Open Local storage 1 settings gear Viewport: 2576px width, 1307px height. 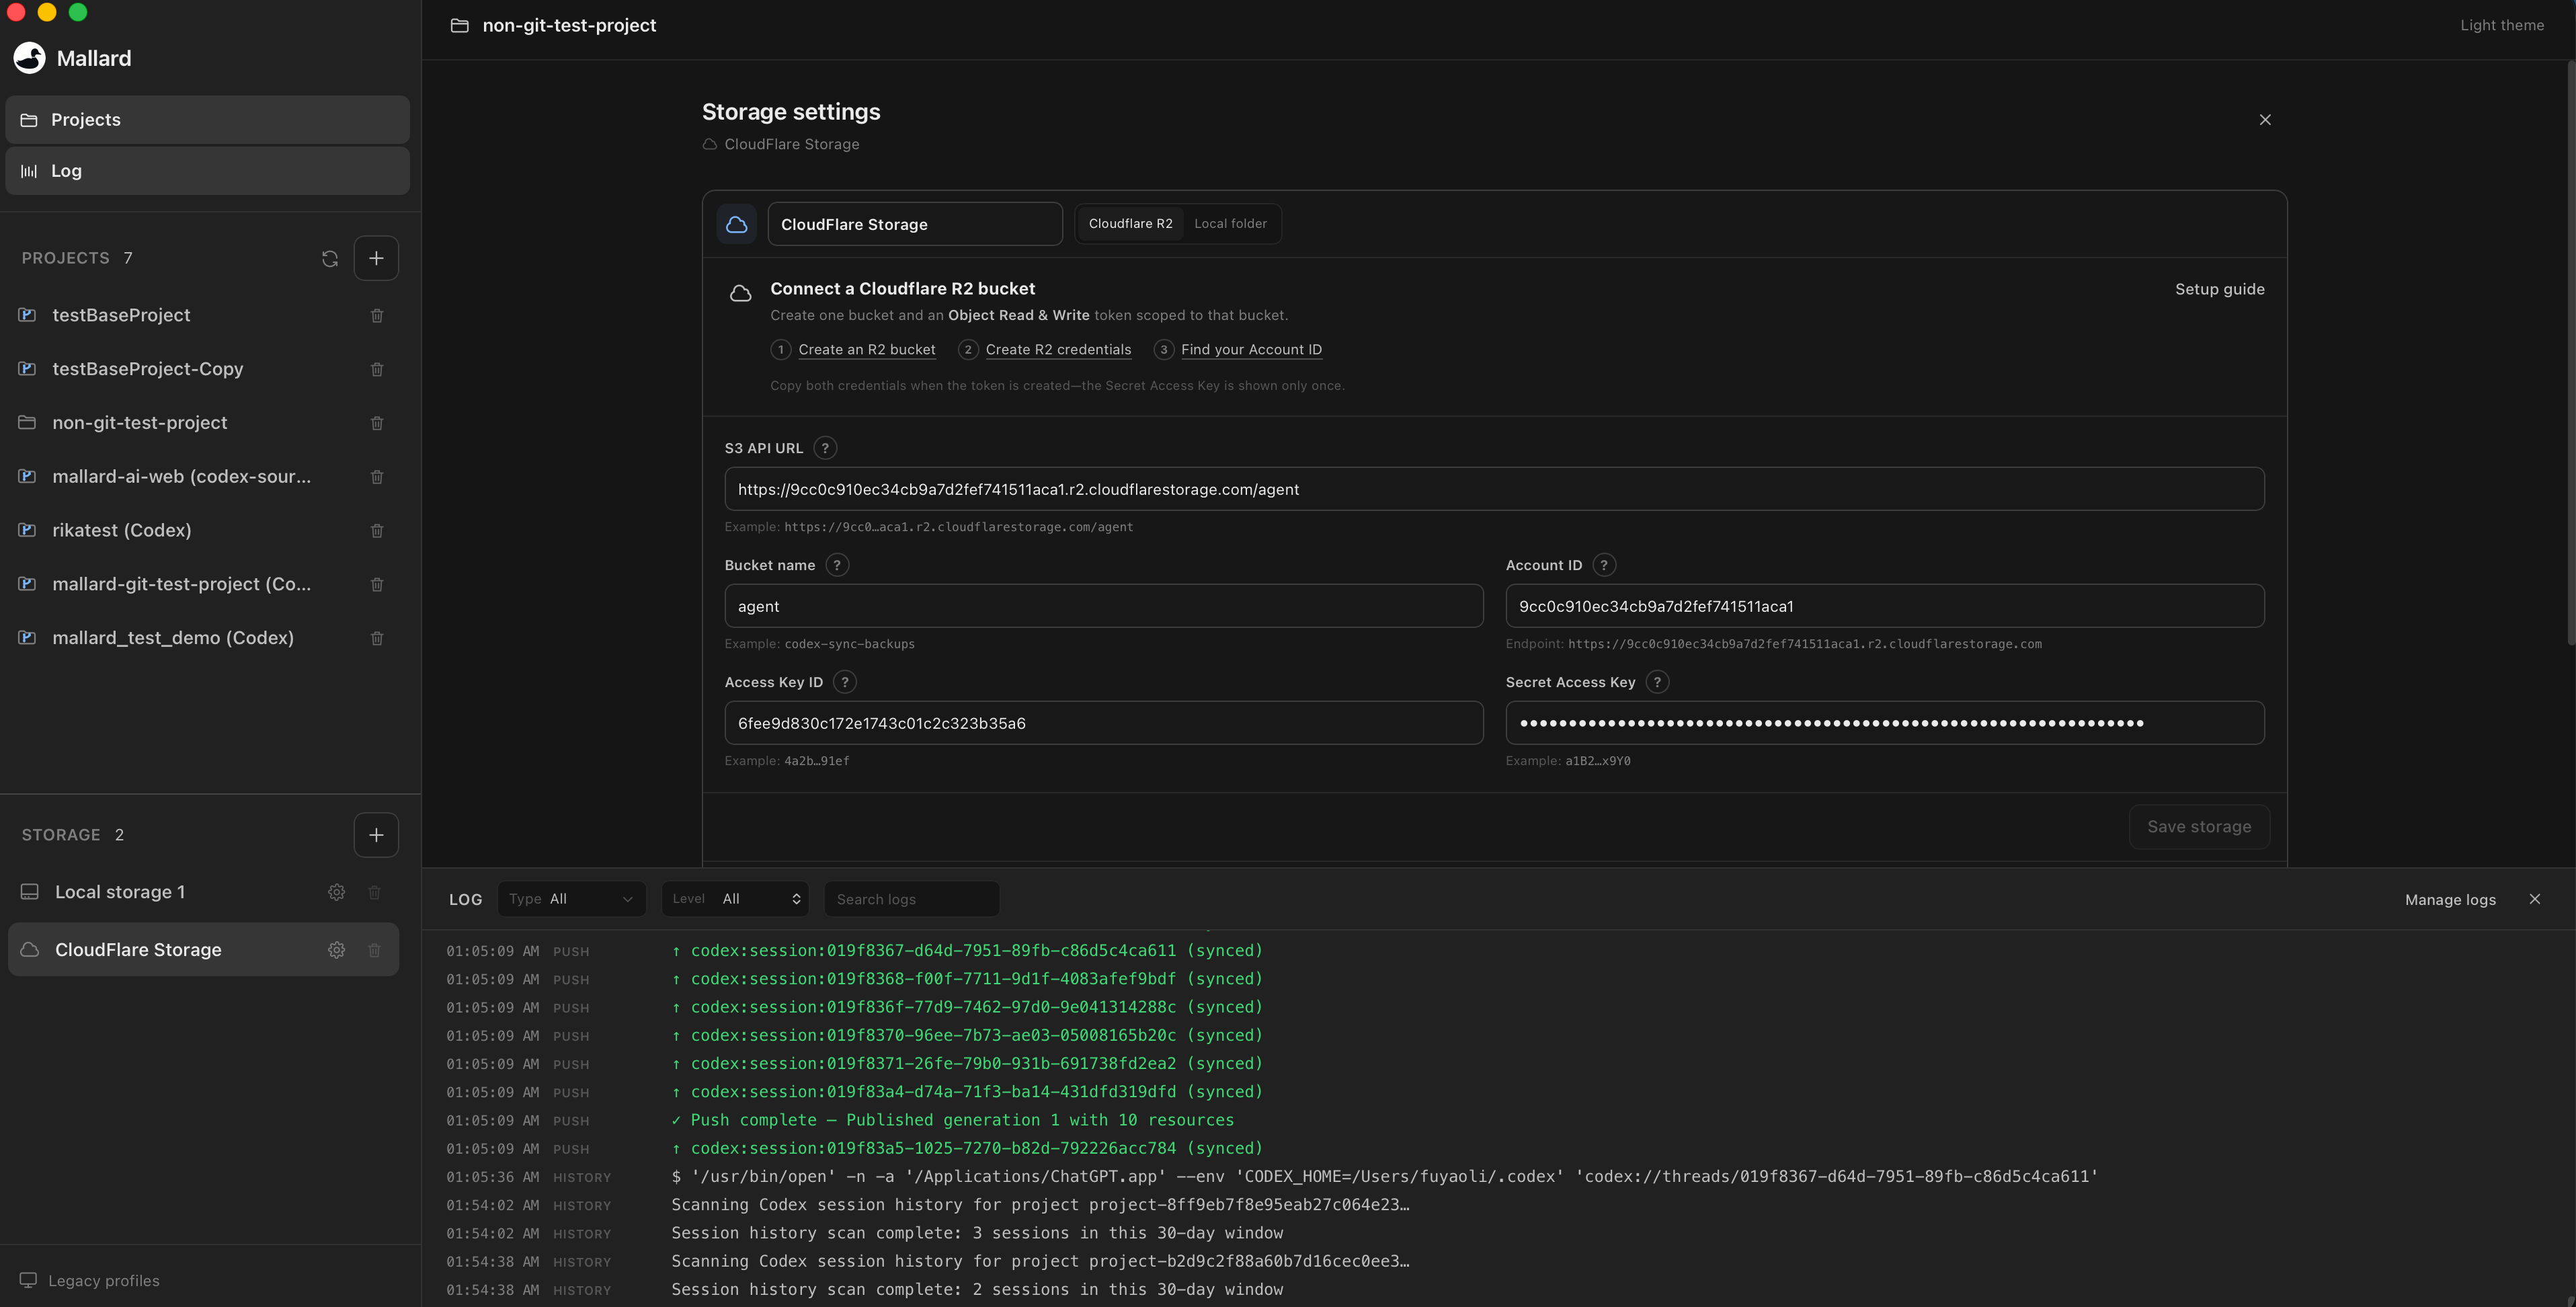336,892
